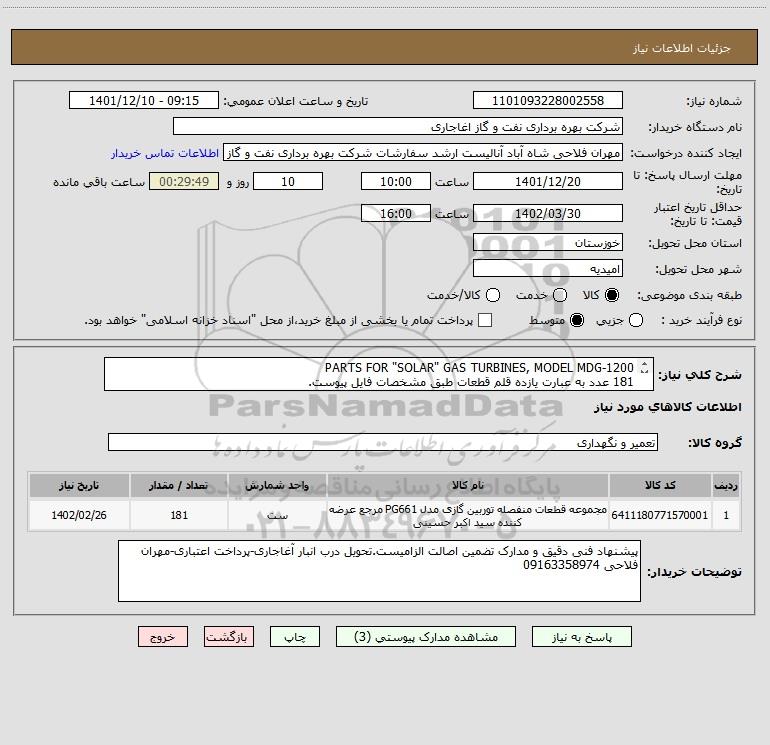The height and width of the screenshot is (745, 770).
Task: Click the quantity cell 181
Action: point(179,515)
